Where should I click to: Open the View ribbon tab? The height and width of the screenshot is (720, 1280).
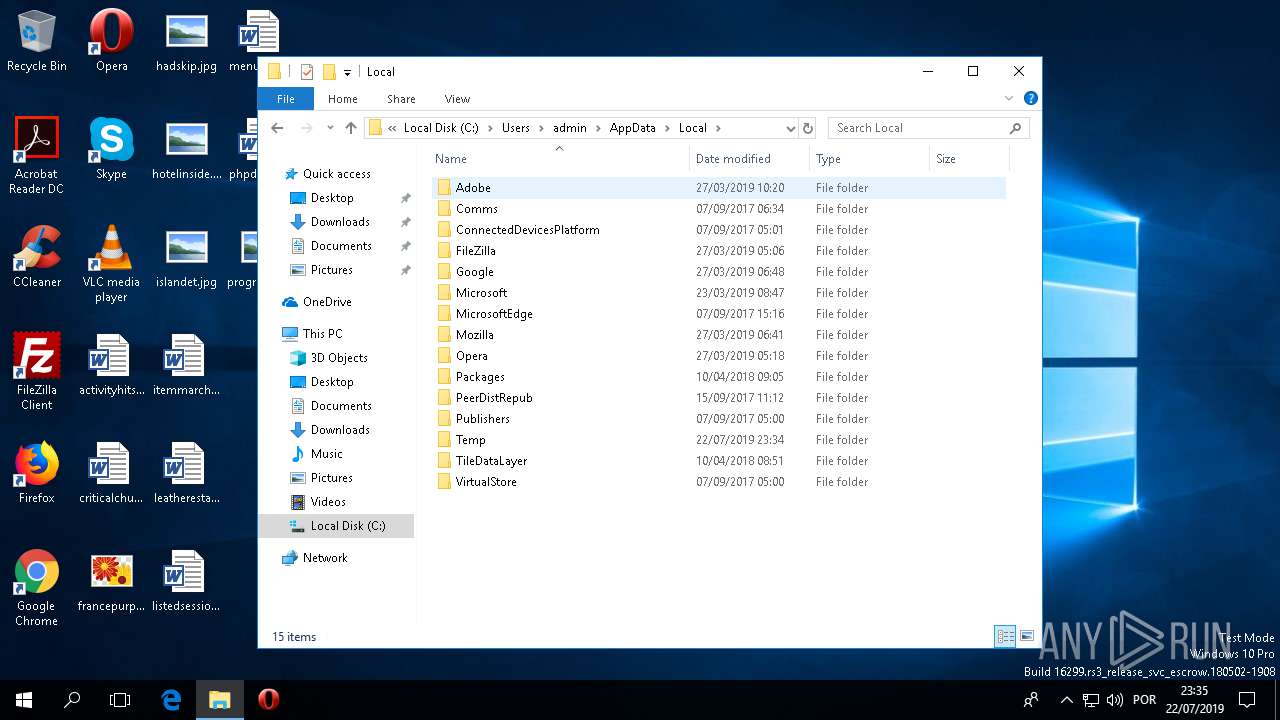pyautogui.click(x=457, y=99)
